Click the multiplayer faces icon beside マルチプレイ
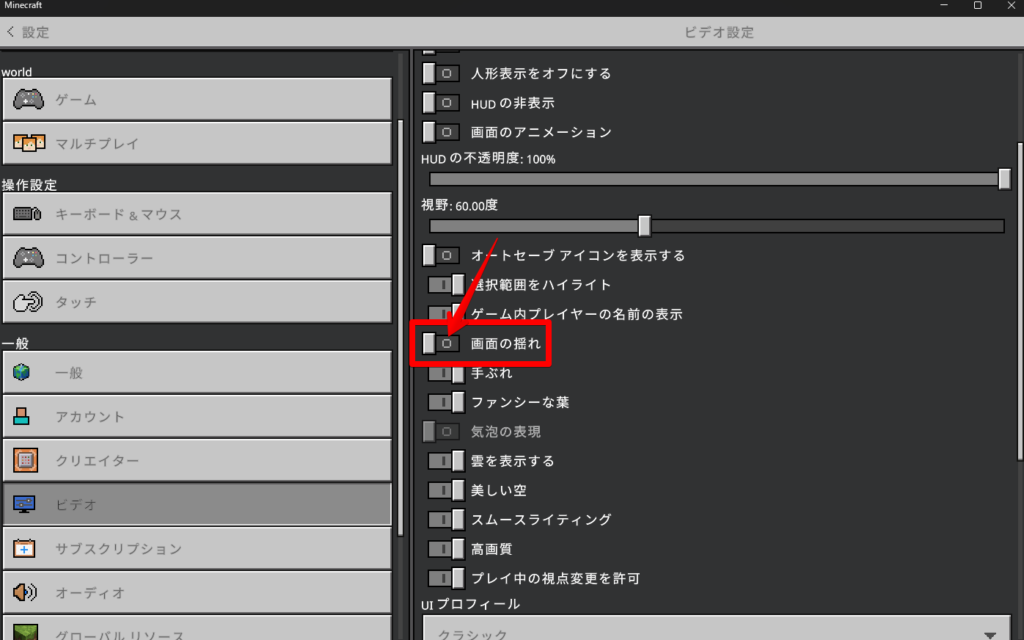This screenshot has height=640, width=1024. (28, 143)
